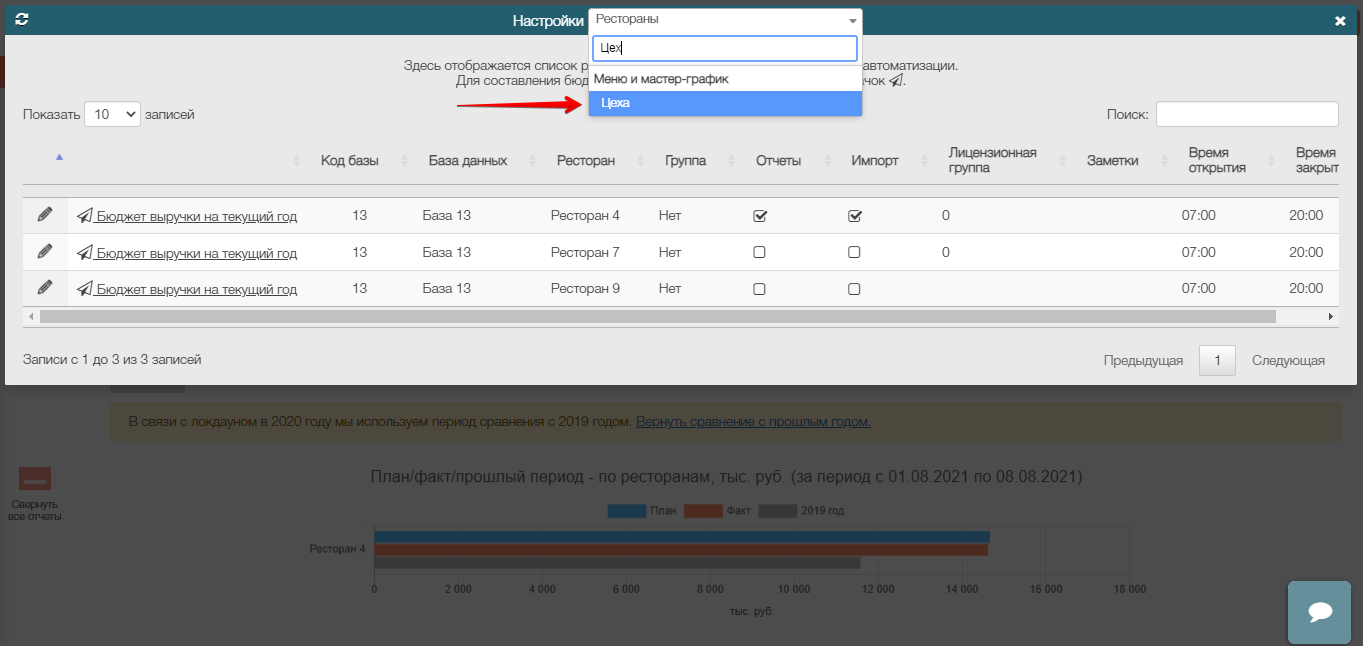Click the pencil edit icon for Ресторан 7
Viewport: 1363px width, 646px height.
[x=44, y=252]
